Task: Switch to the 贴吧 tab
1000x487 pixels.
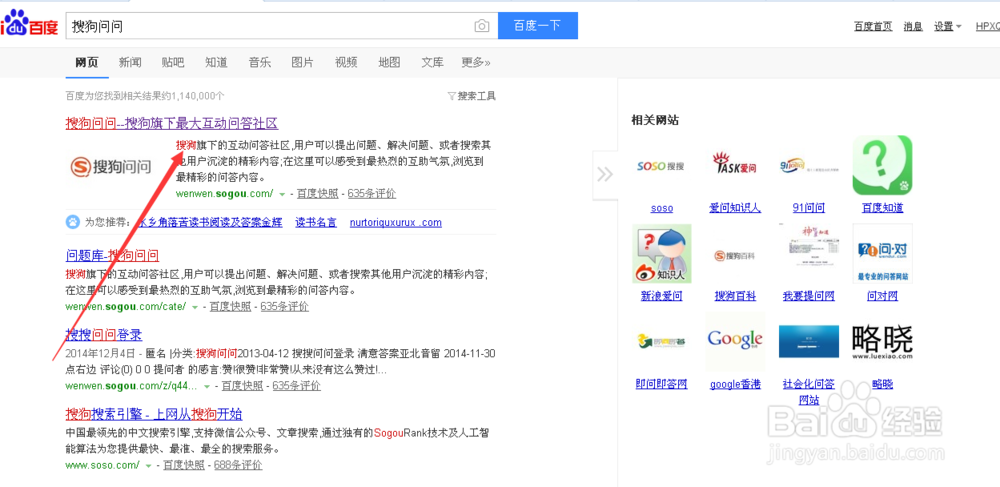Action: (x=173, y=62)
